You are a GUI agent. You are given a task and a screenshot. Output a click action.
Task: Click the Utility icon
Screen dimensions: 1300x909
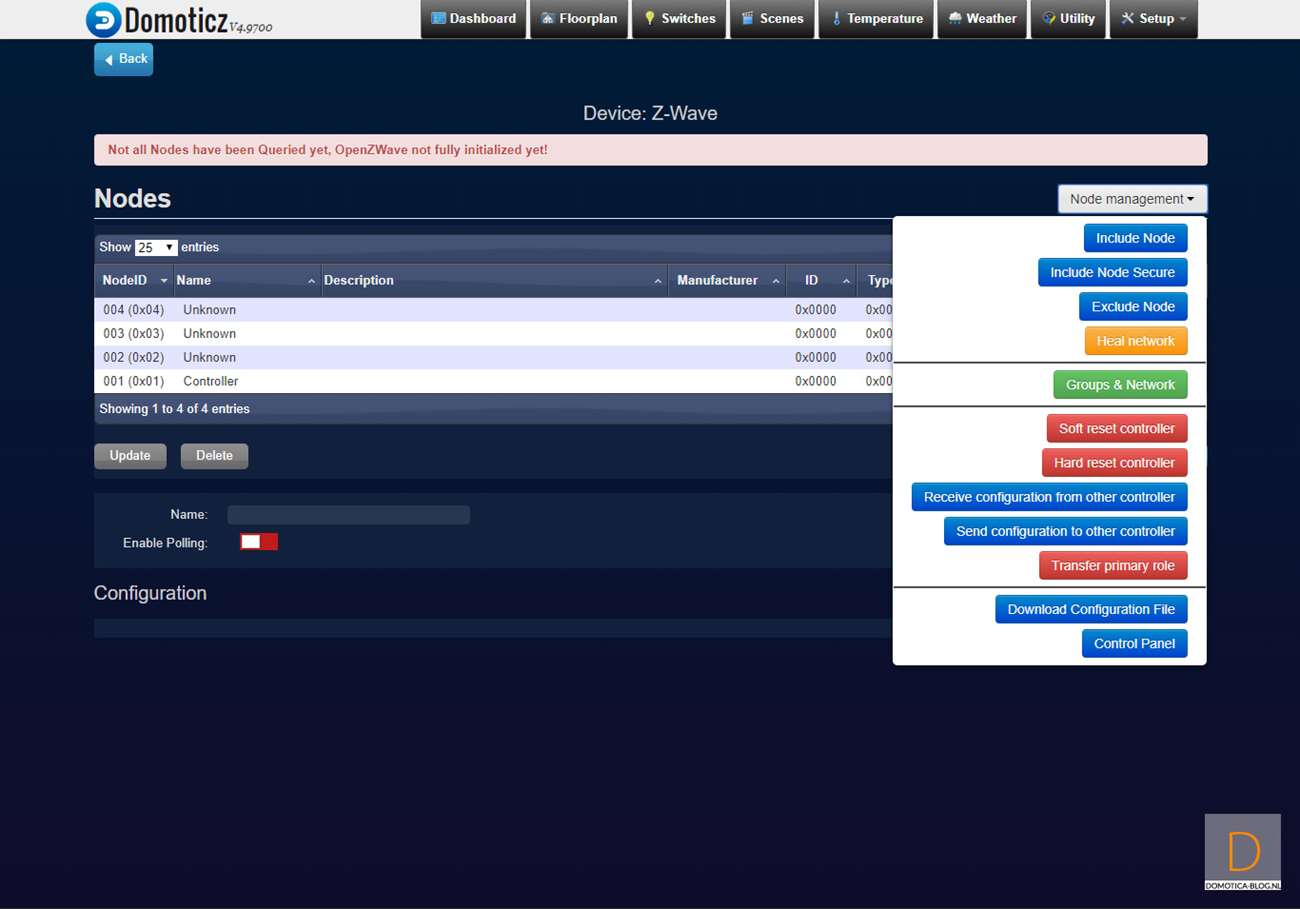pyautogui.click(x=1049, y=18)
